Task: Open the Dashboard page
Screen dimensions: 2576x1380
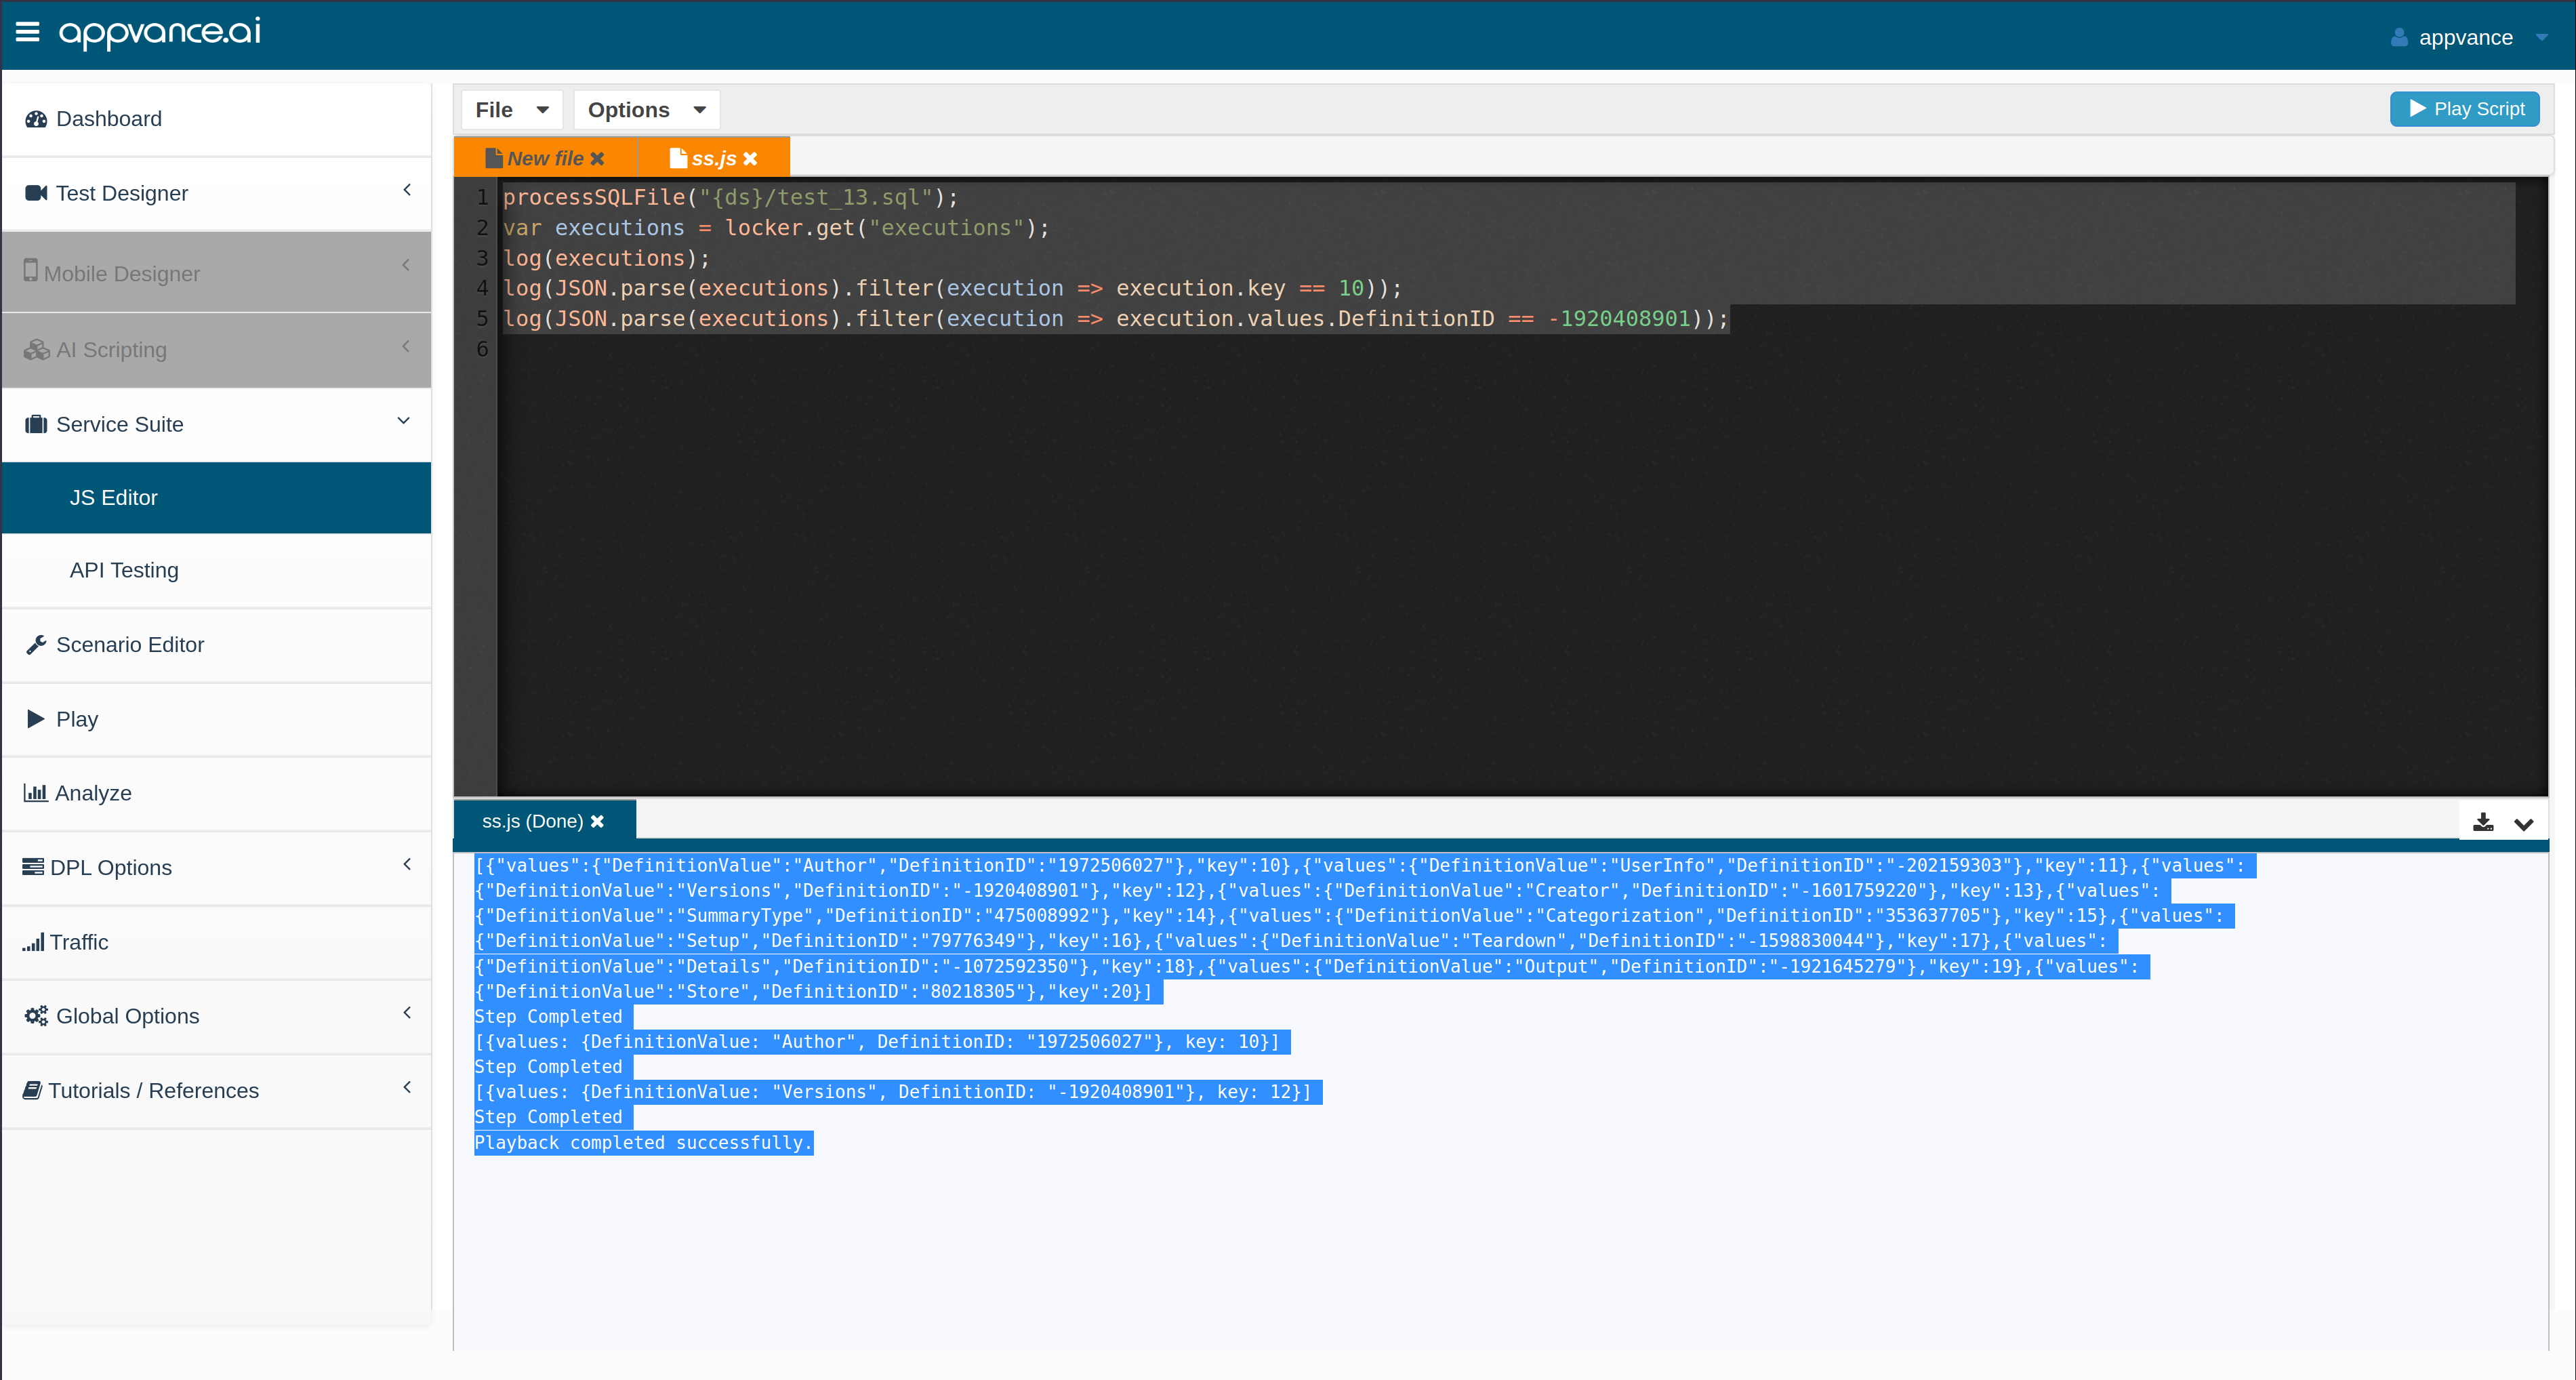Action: pos(216,119)
